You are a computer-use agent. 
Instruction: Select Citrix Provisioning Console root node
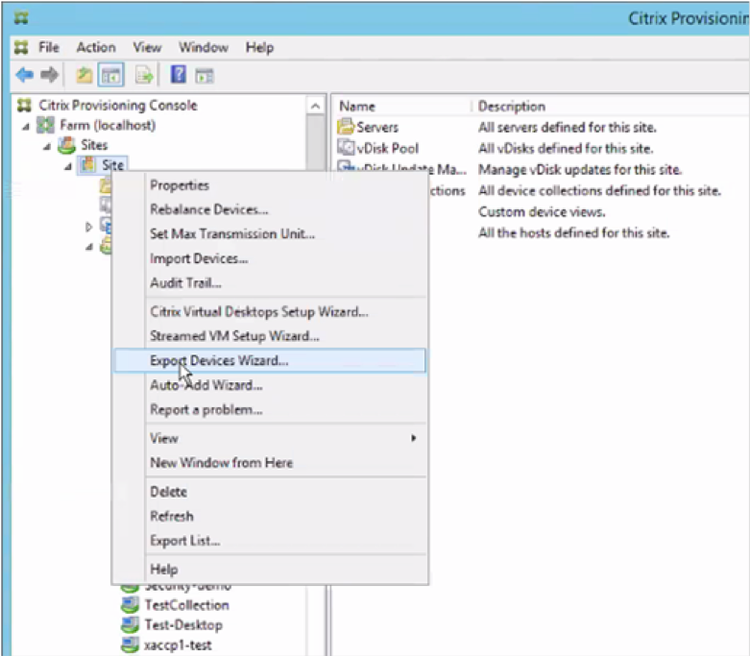click(118, 105)
